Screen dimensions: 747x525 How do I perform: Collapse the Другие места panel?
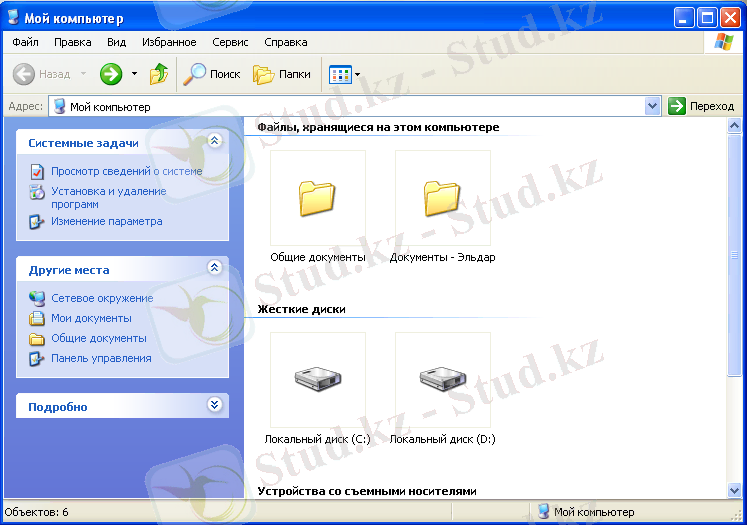click(x=213, y=268)
